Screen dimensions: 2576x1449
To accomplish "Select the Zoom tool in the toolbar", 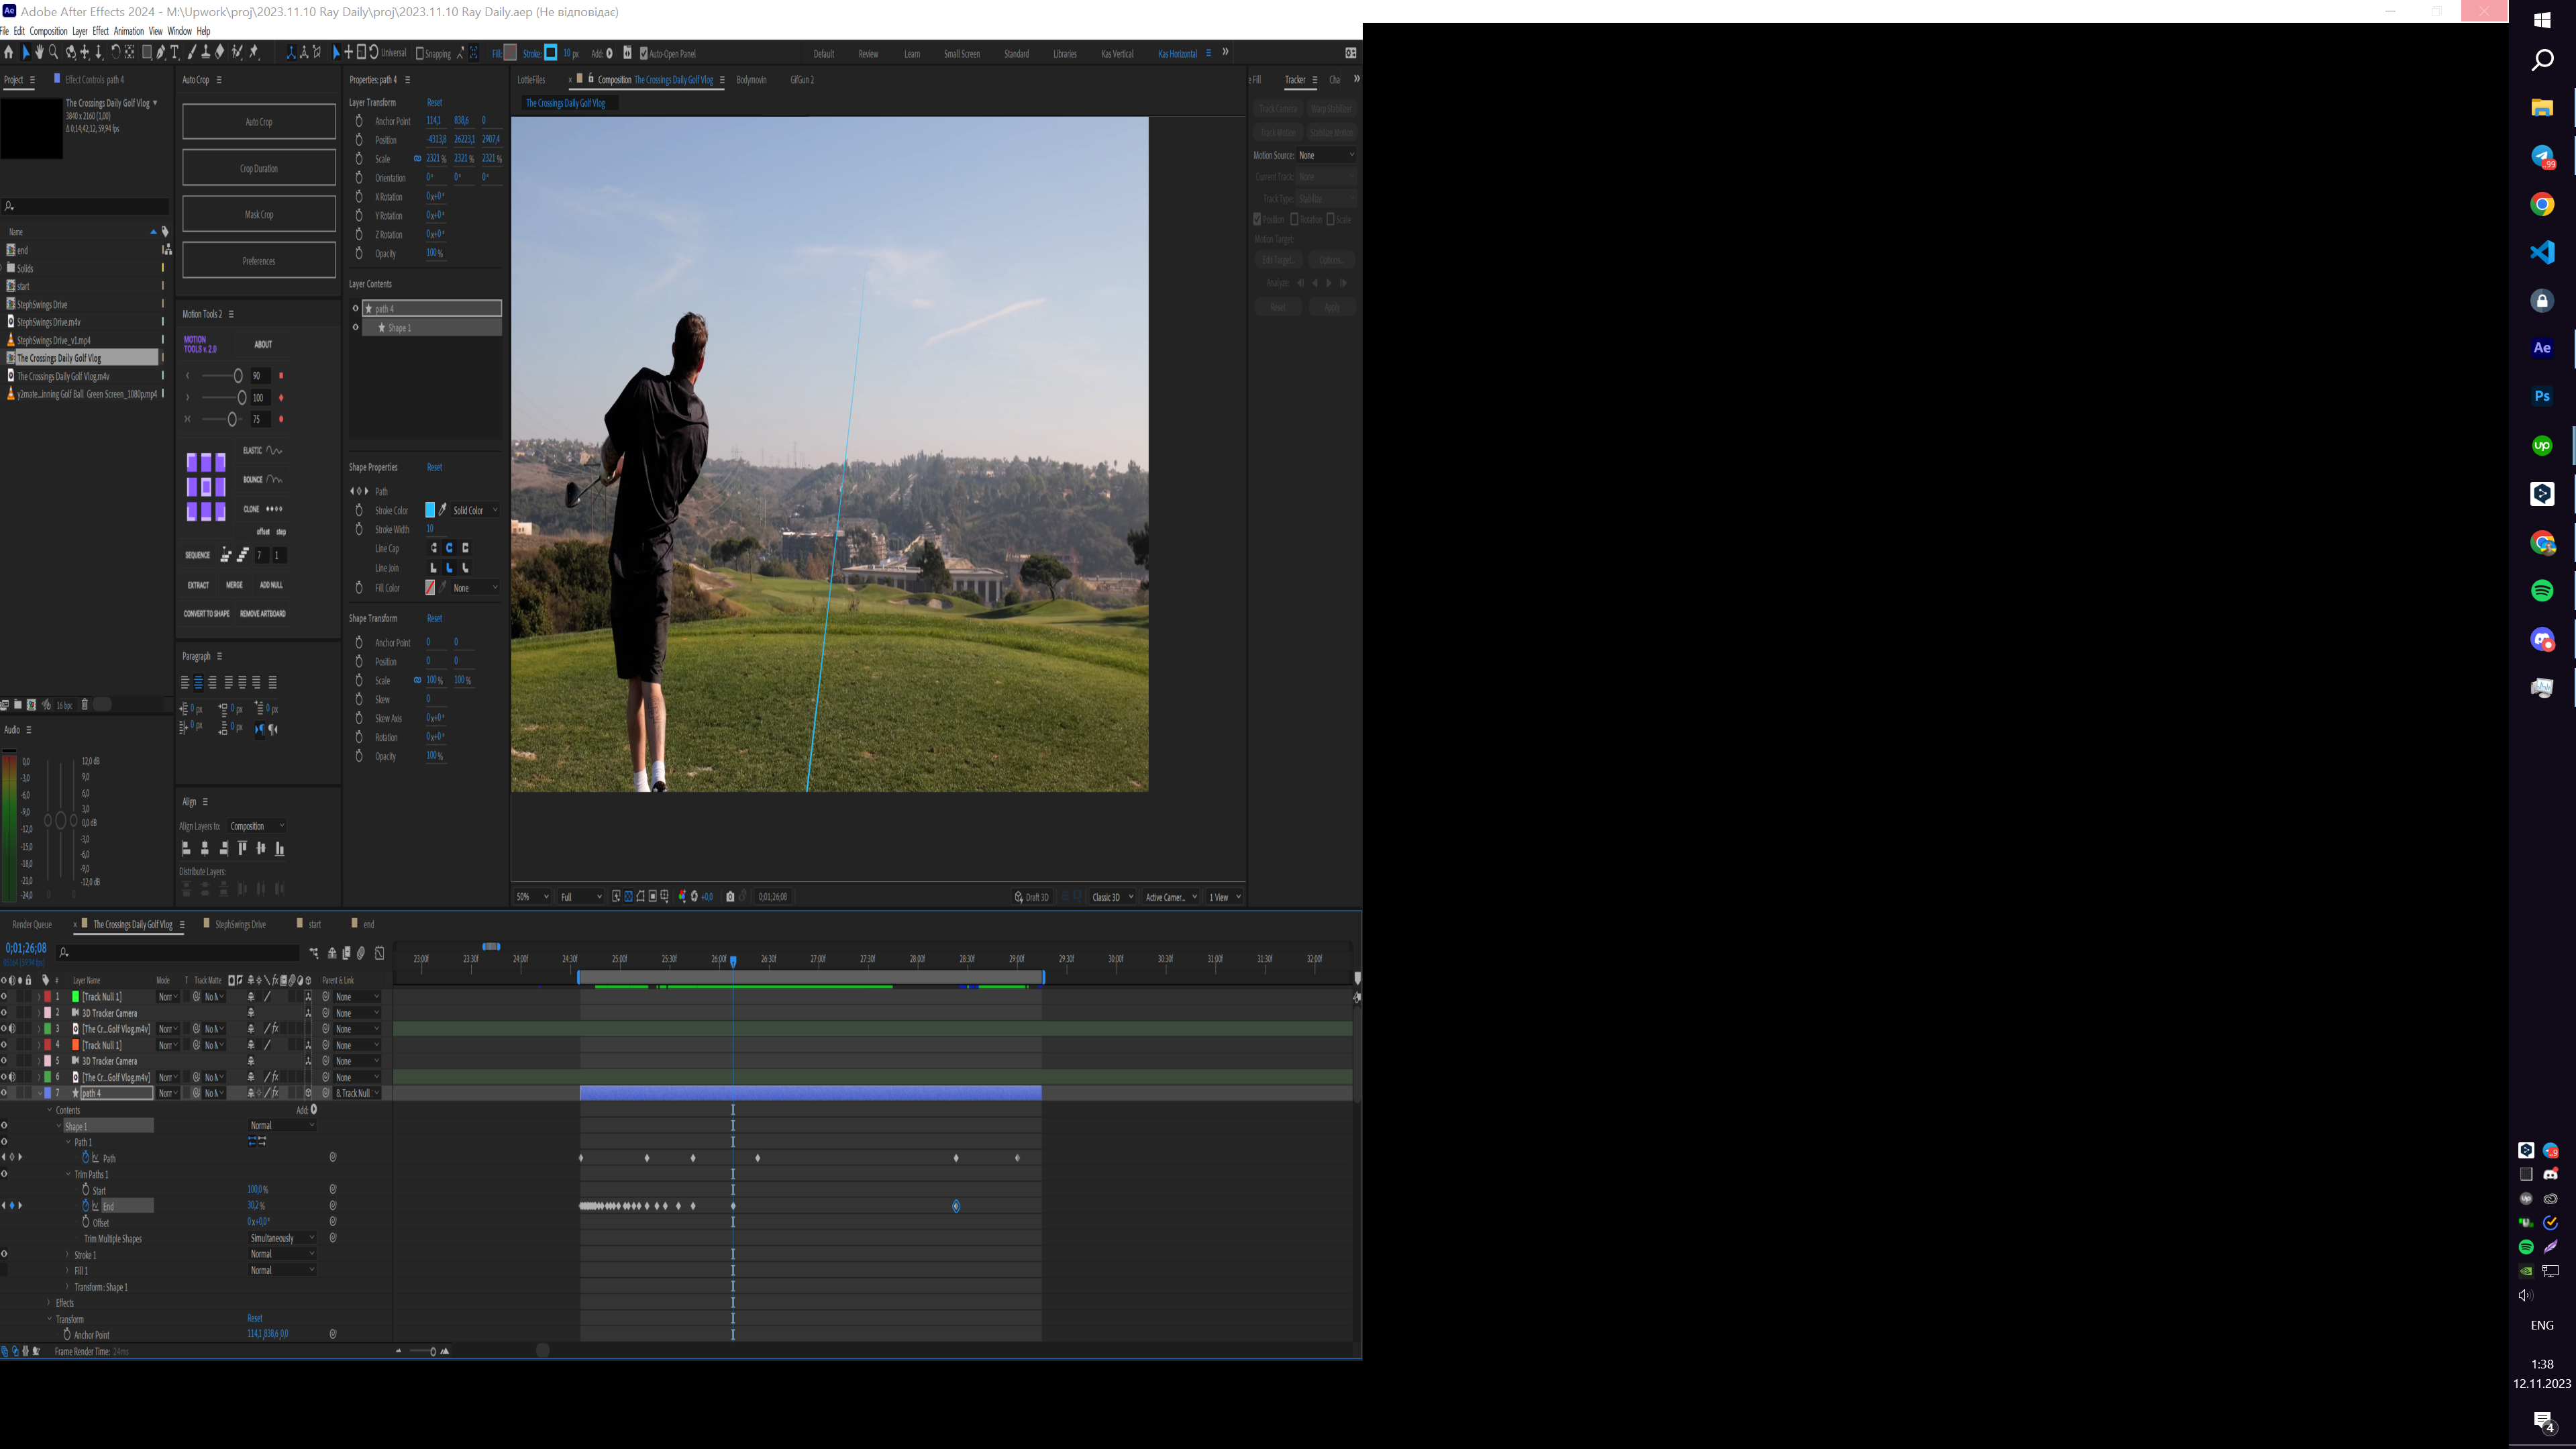I will 53,53.
